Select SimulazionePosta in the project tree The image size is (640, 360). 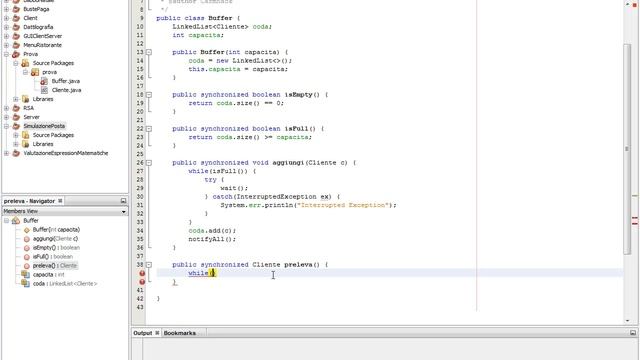pos(44,126)
